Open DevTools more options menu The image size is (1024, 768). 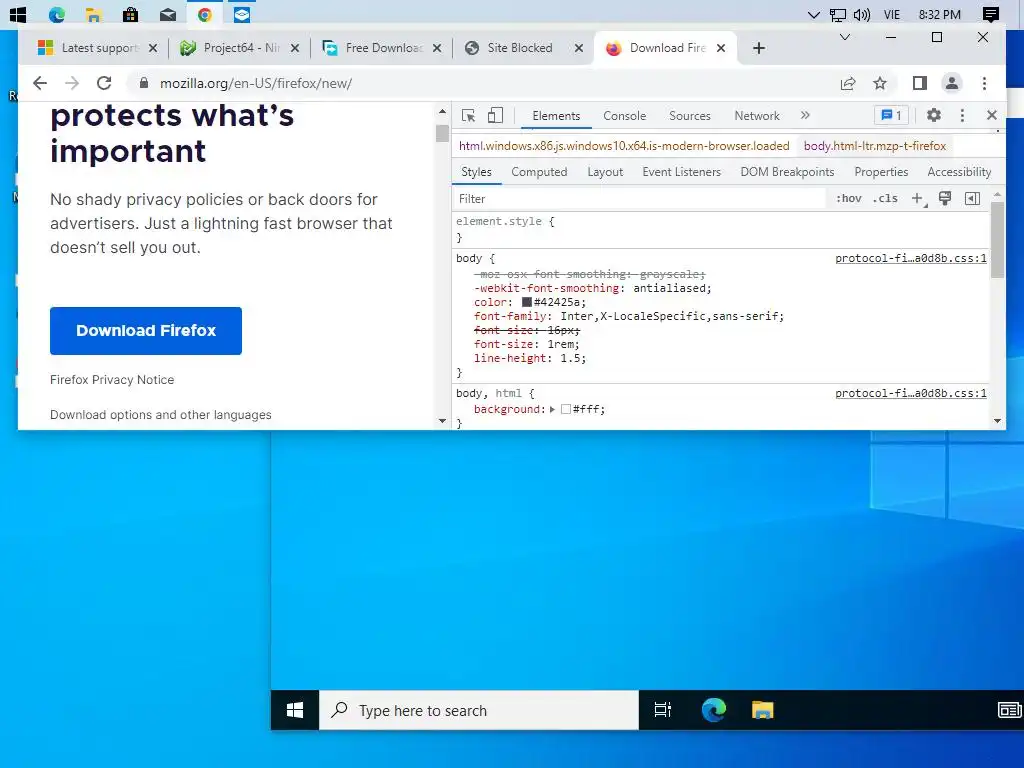tap(962, 115)
